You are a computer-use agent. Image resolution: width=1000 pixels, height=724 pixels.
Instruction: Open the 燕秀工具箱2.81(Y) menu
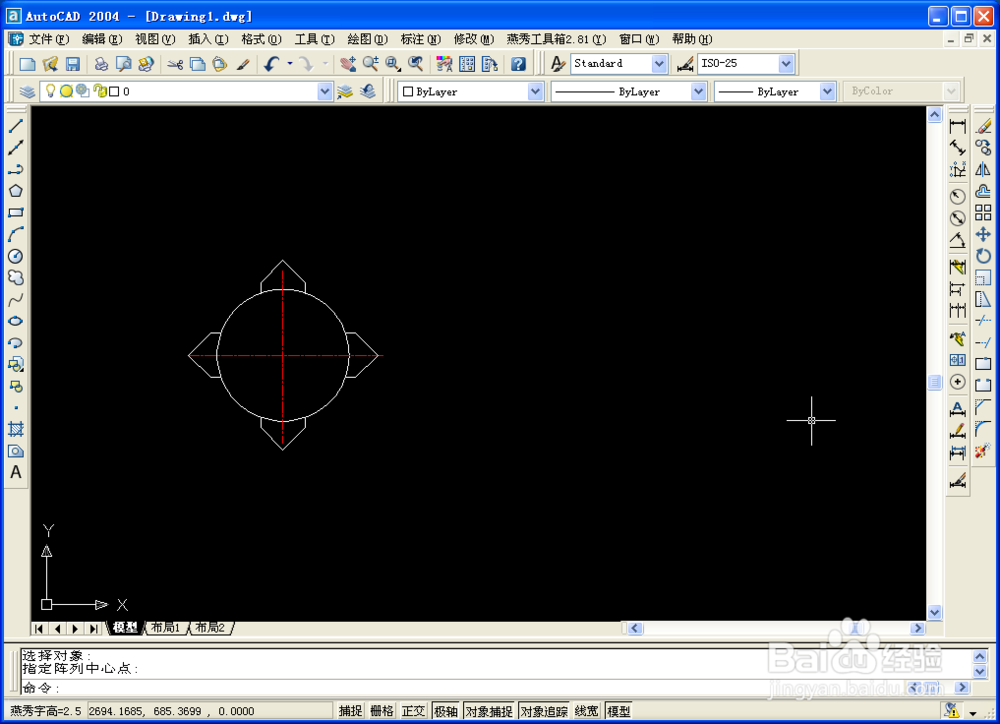(x=556, y=39)
